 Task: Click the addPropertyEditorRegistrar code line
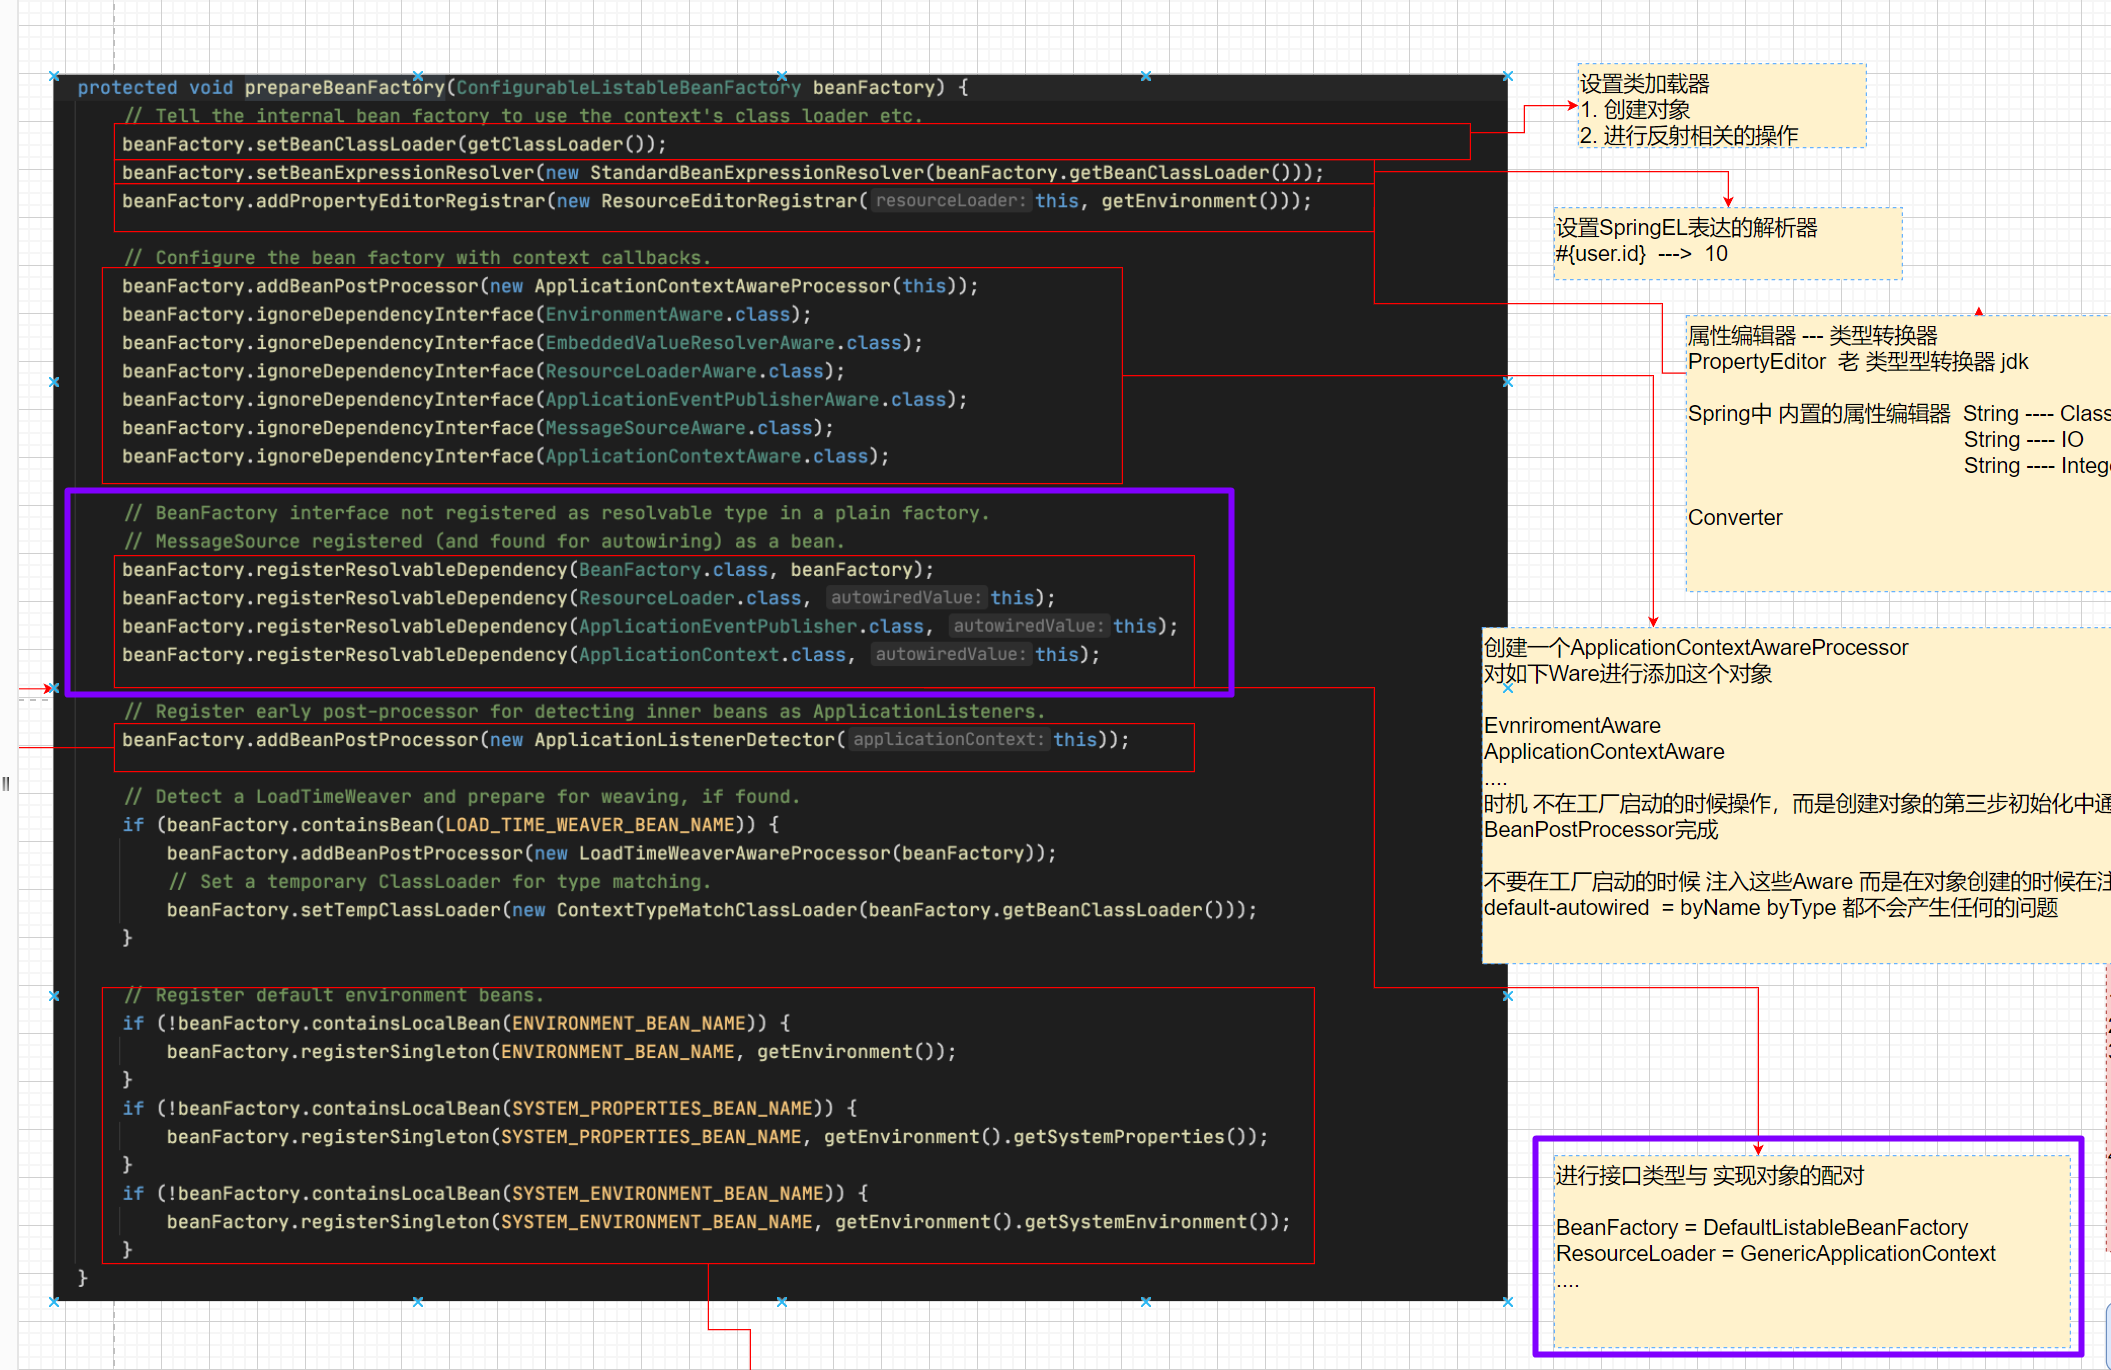[x=717, y=201]
